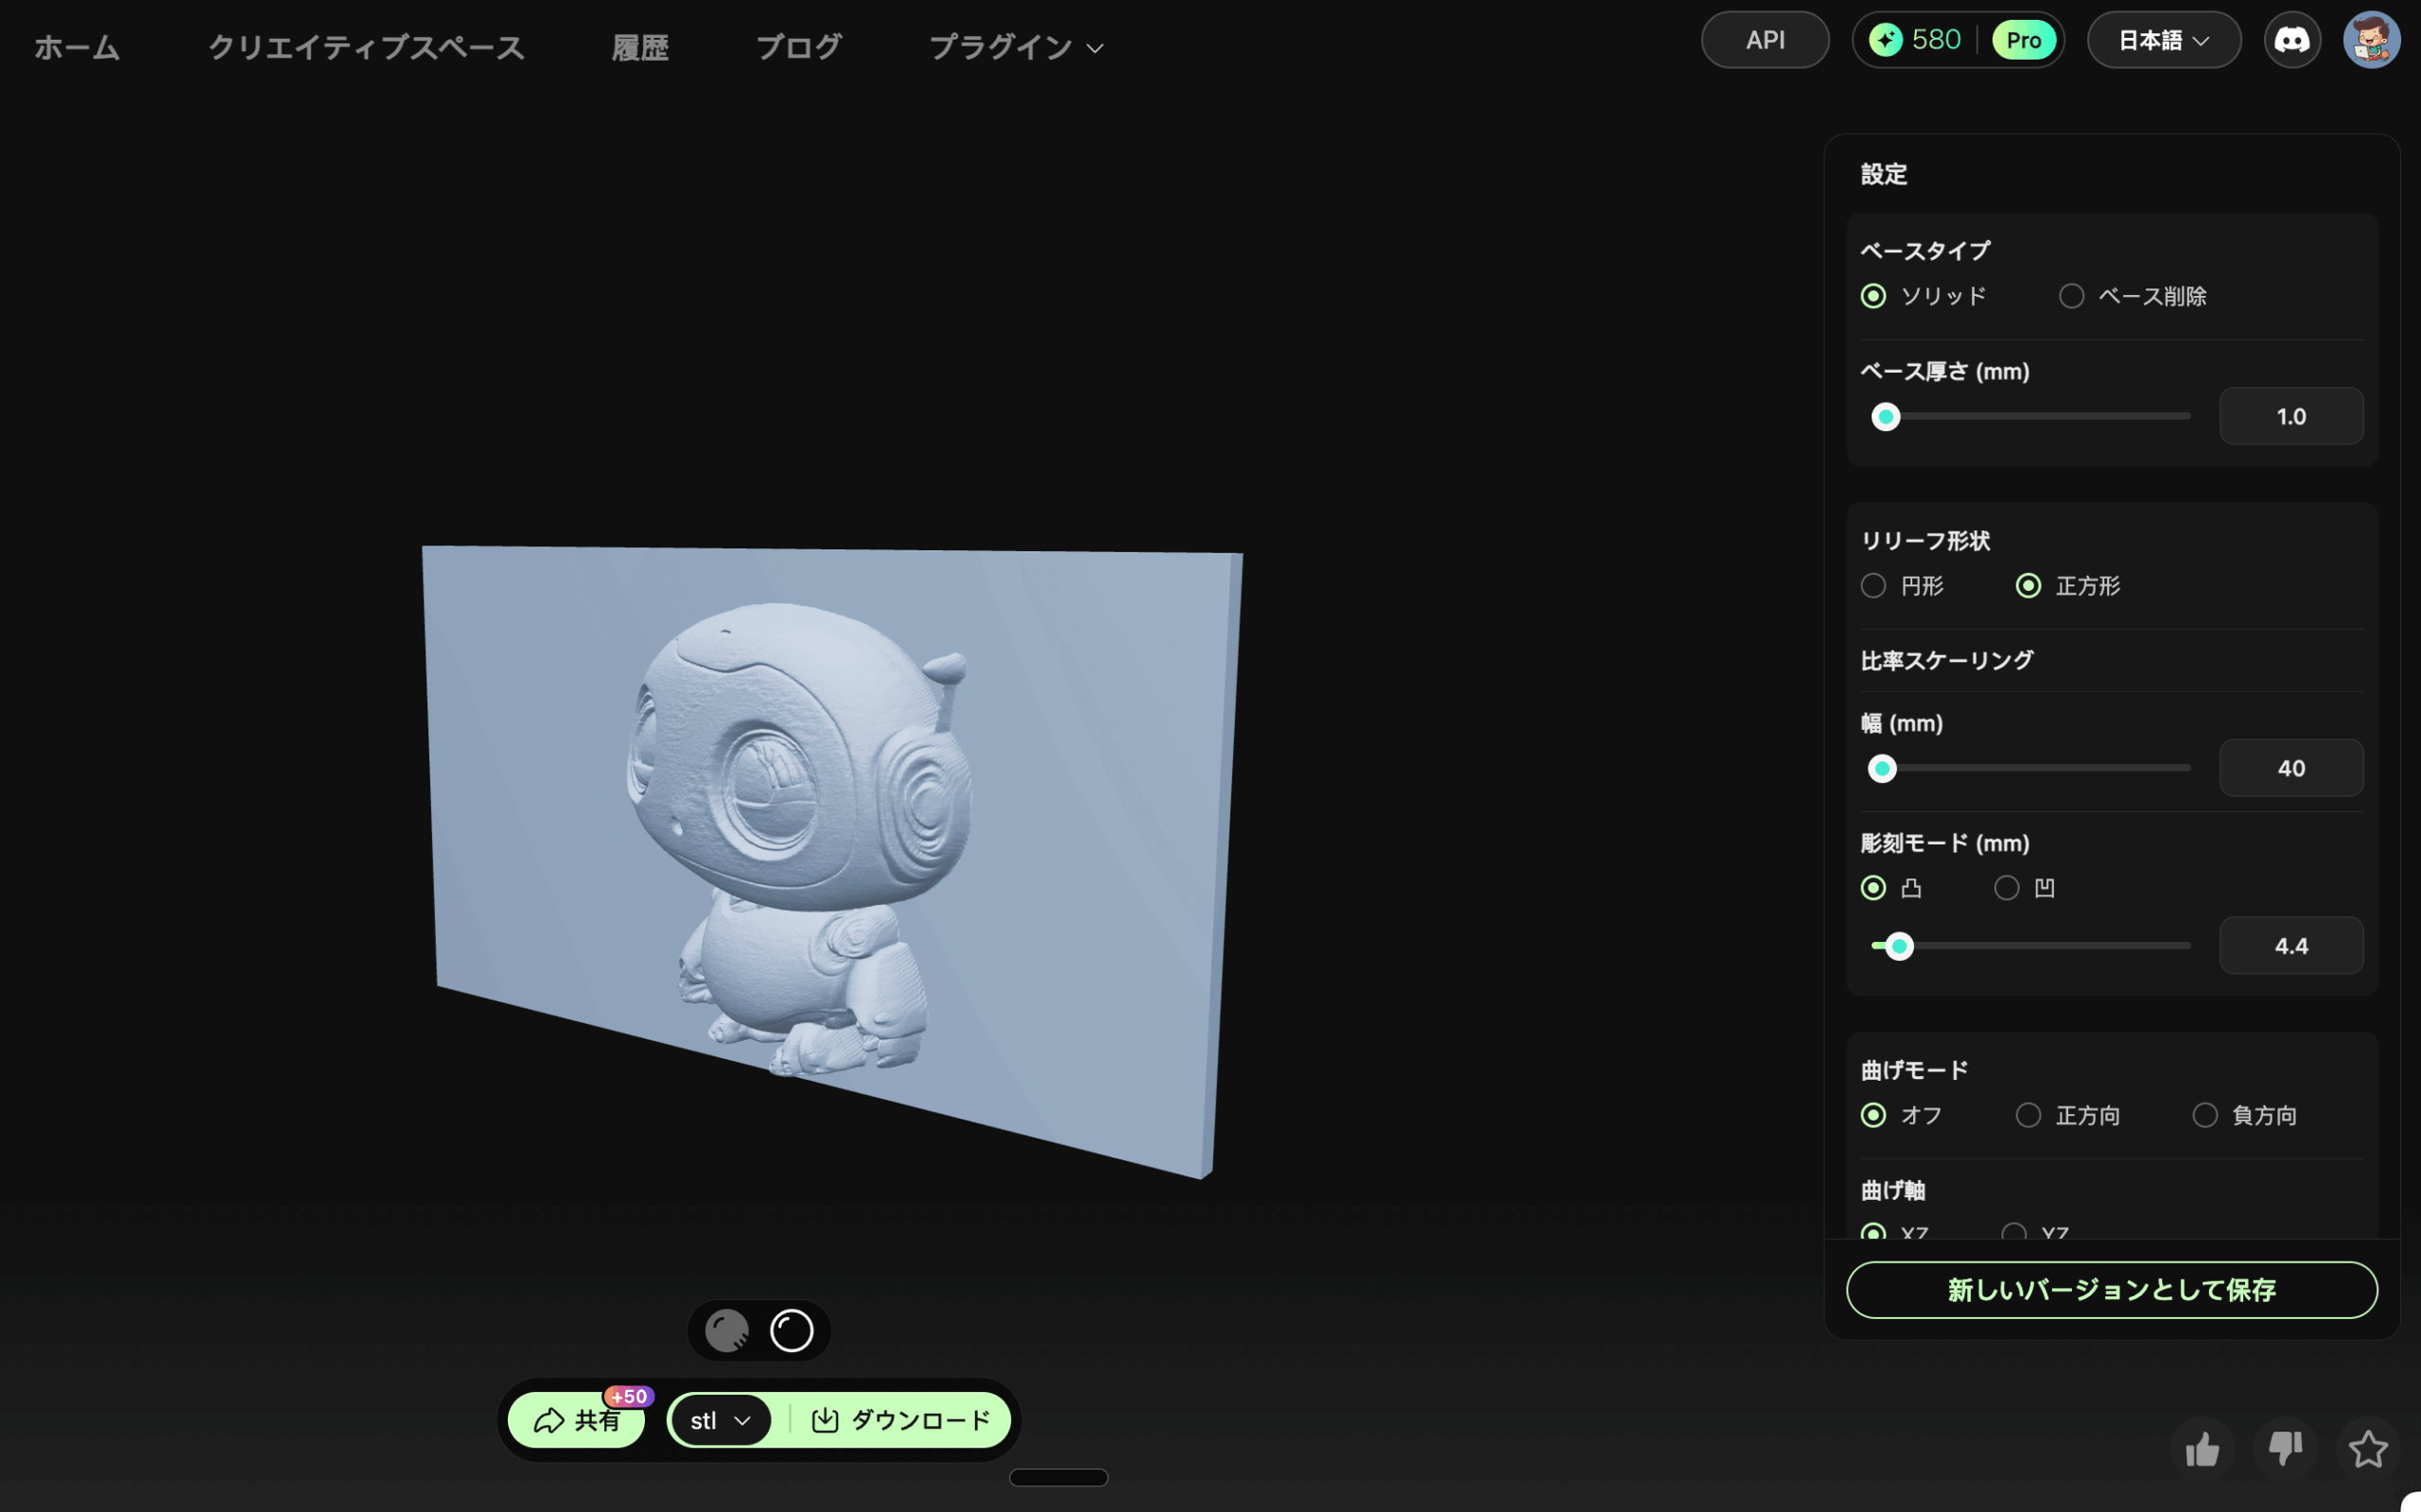Viewport: 2421px width, 1512px height.
Task: Click the ベース厚さ slider handle
Action: pyautogui.click(x=1885, y=417)
